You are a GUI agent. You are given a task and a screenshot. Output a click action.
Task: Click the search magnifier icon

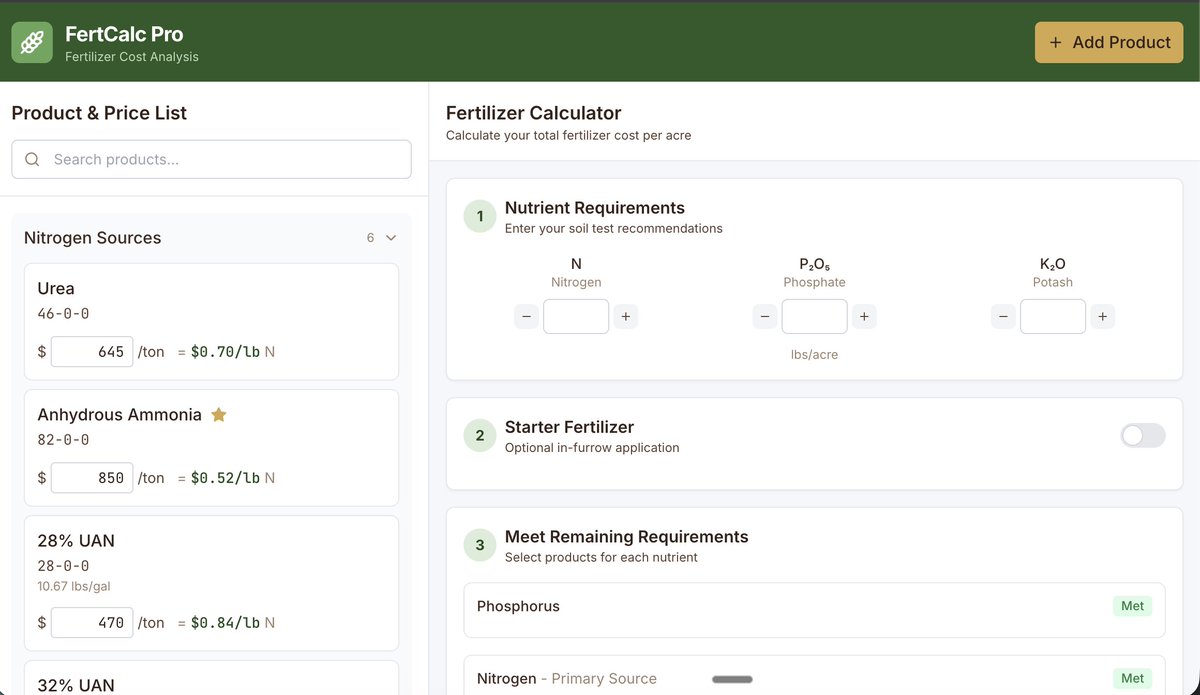click(32, 159)
